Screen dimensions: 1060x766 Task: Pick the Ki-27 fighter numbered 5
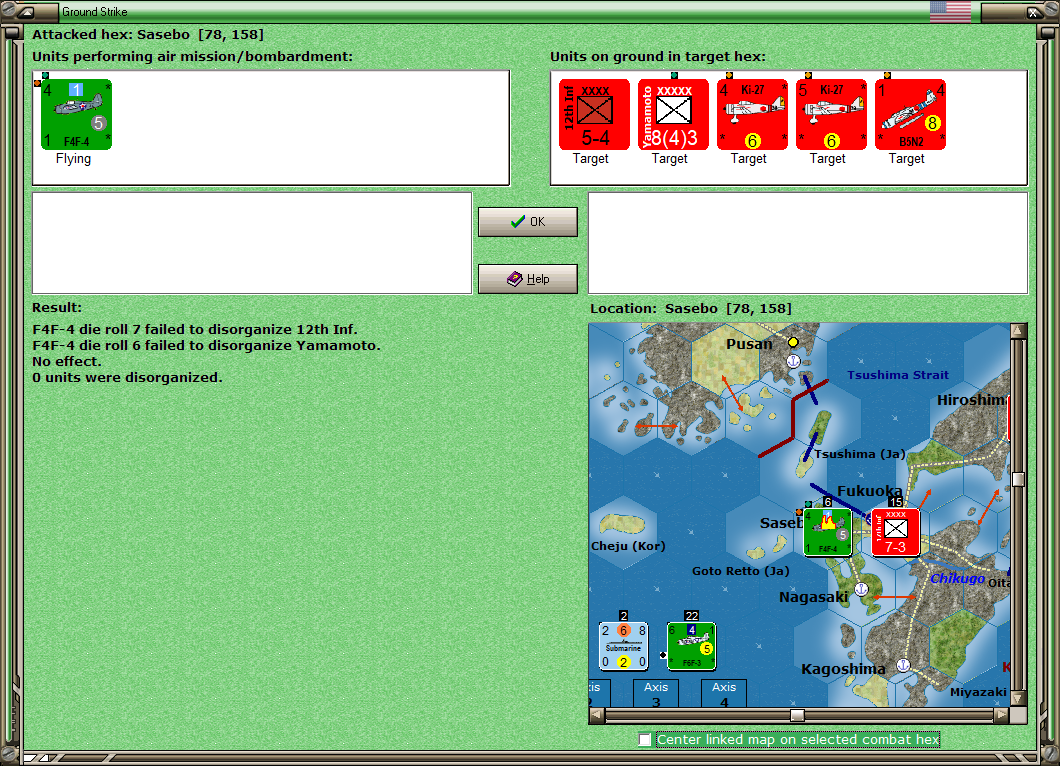832,114
